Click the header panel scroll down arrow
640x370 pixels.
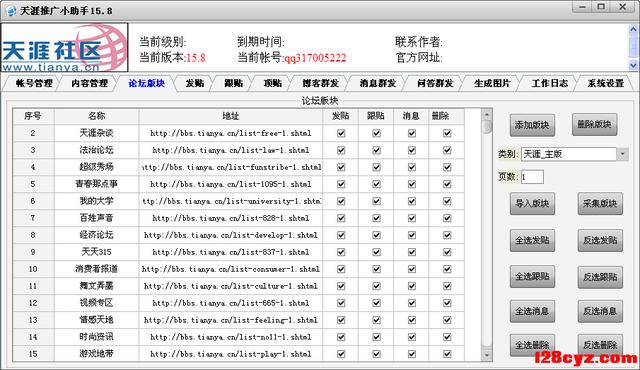pos(633,65)
